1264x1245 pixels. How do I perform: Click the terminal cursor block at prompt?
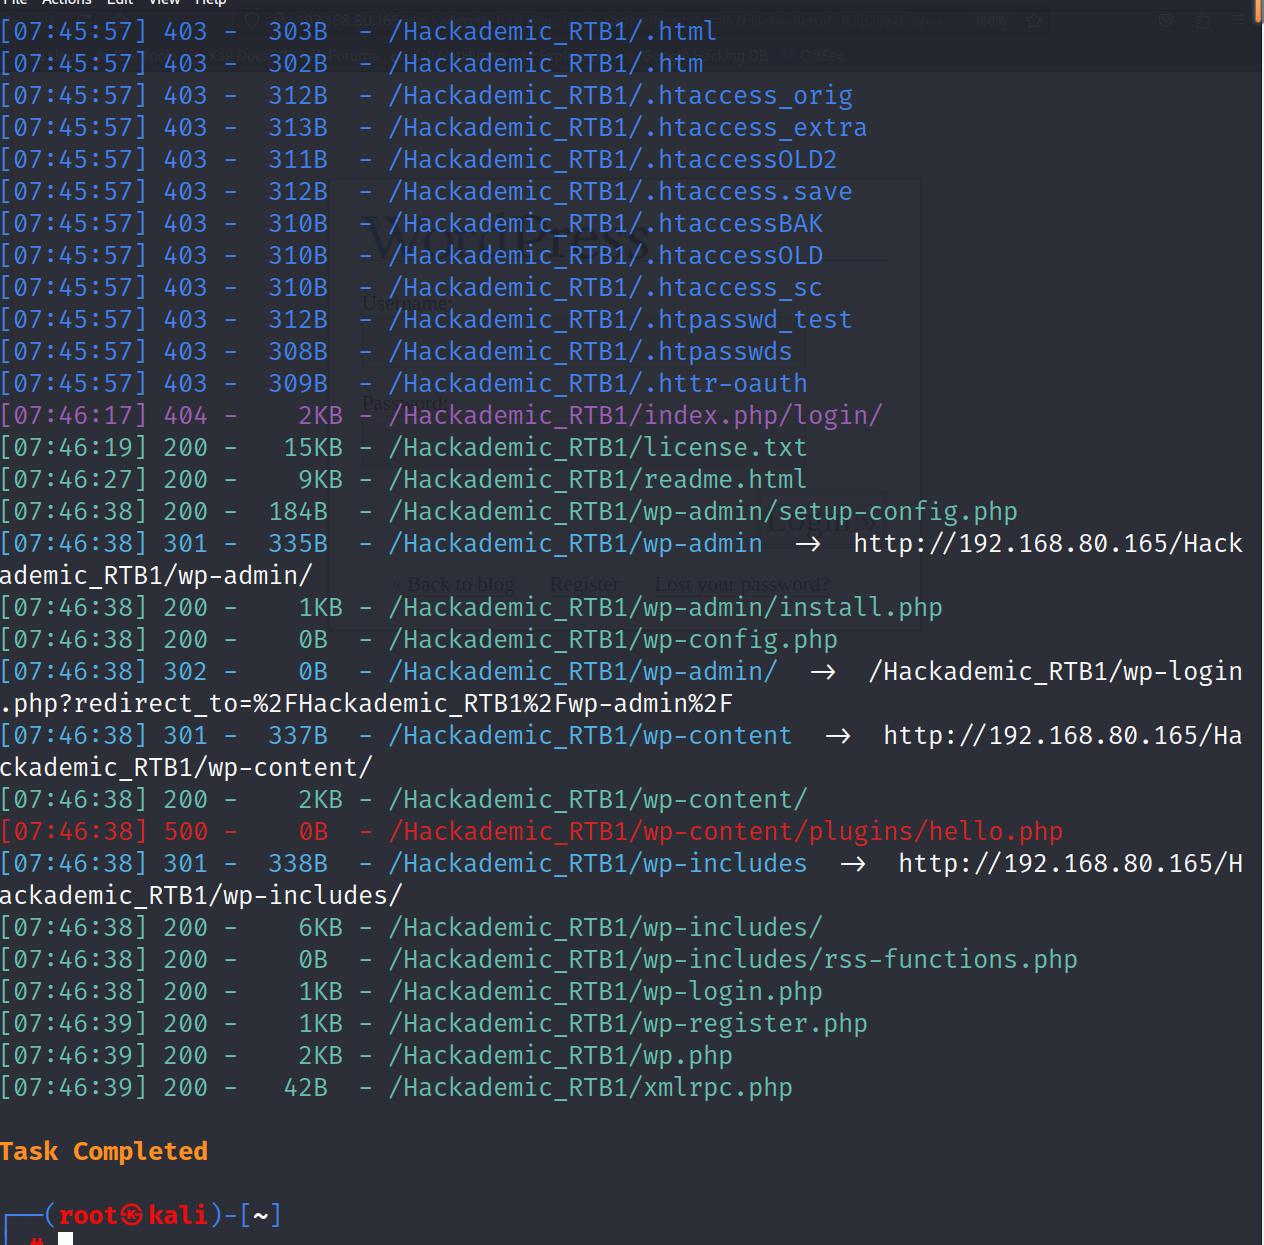[65, 1239]
